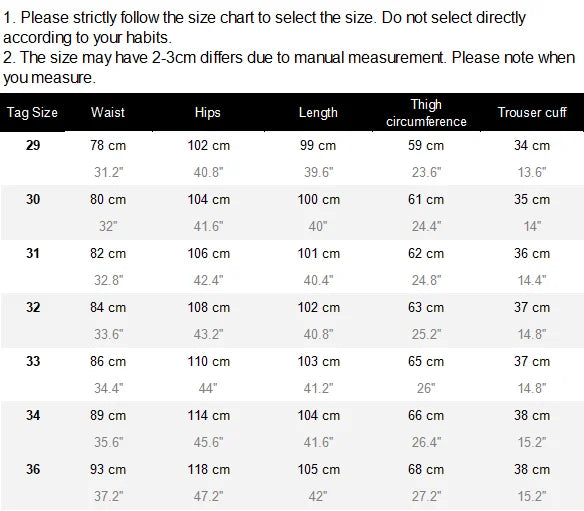Viewport: 584px width, 511px height.
Task: Click the Waist column header
Action: click(108, 112)
